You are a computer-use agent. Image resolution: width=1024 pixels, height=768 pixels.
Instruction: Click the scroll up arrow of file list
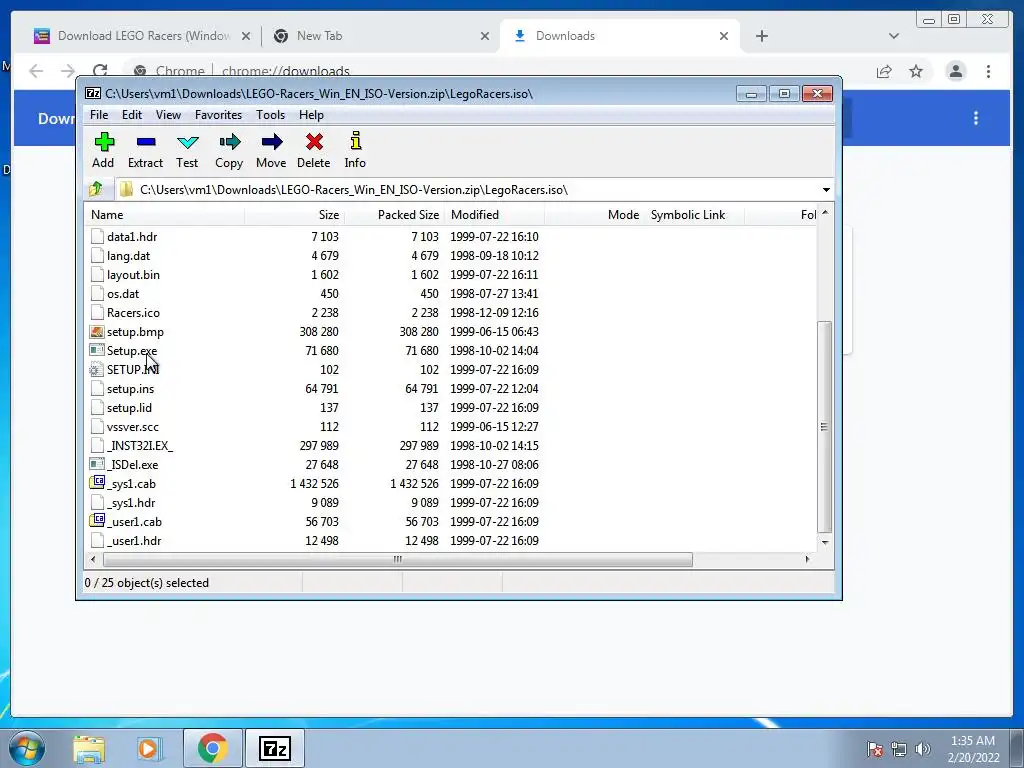(825, 213)
